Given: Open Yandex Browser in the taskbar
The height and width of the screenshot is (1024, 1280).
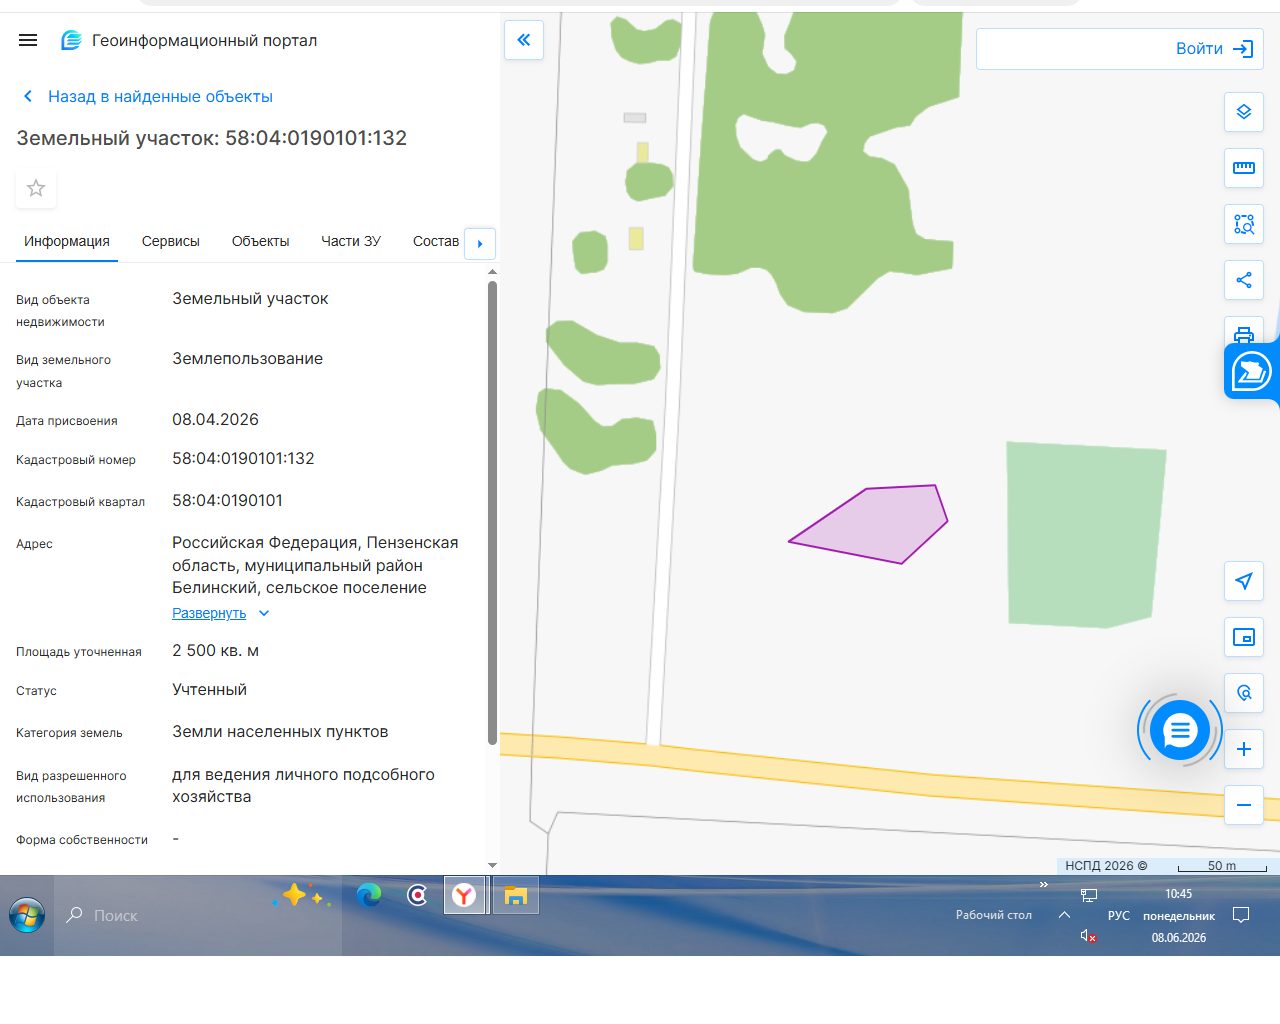Looking at the screenshot, I should click(x=464, y=895).
